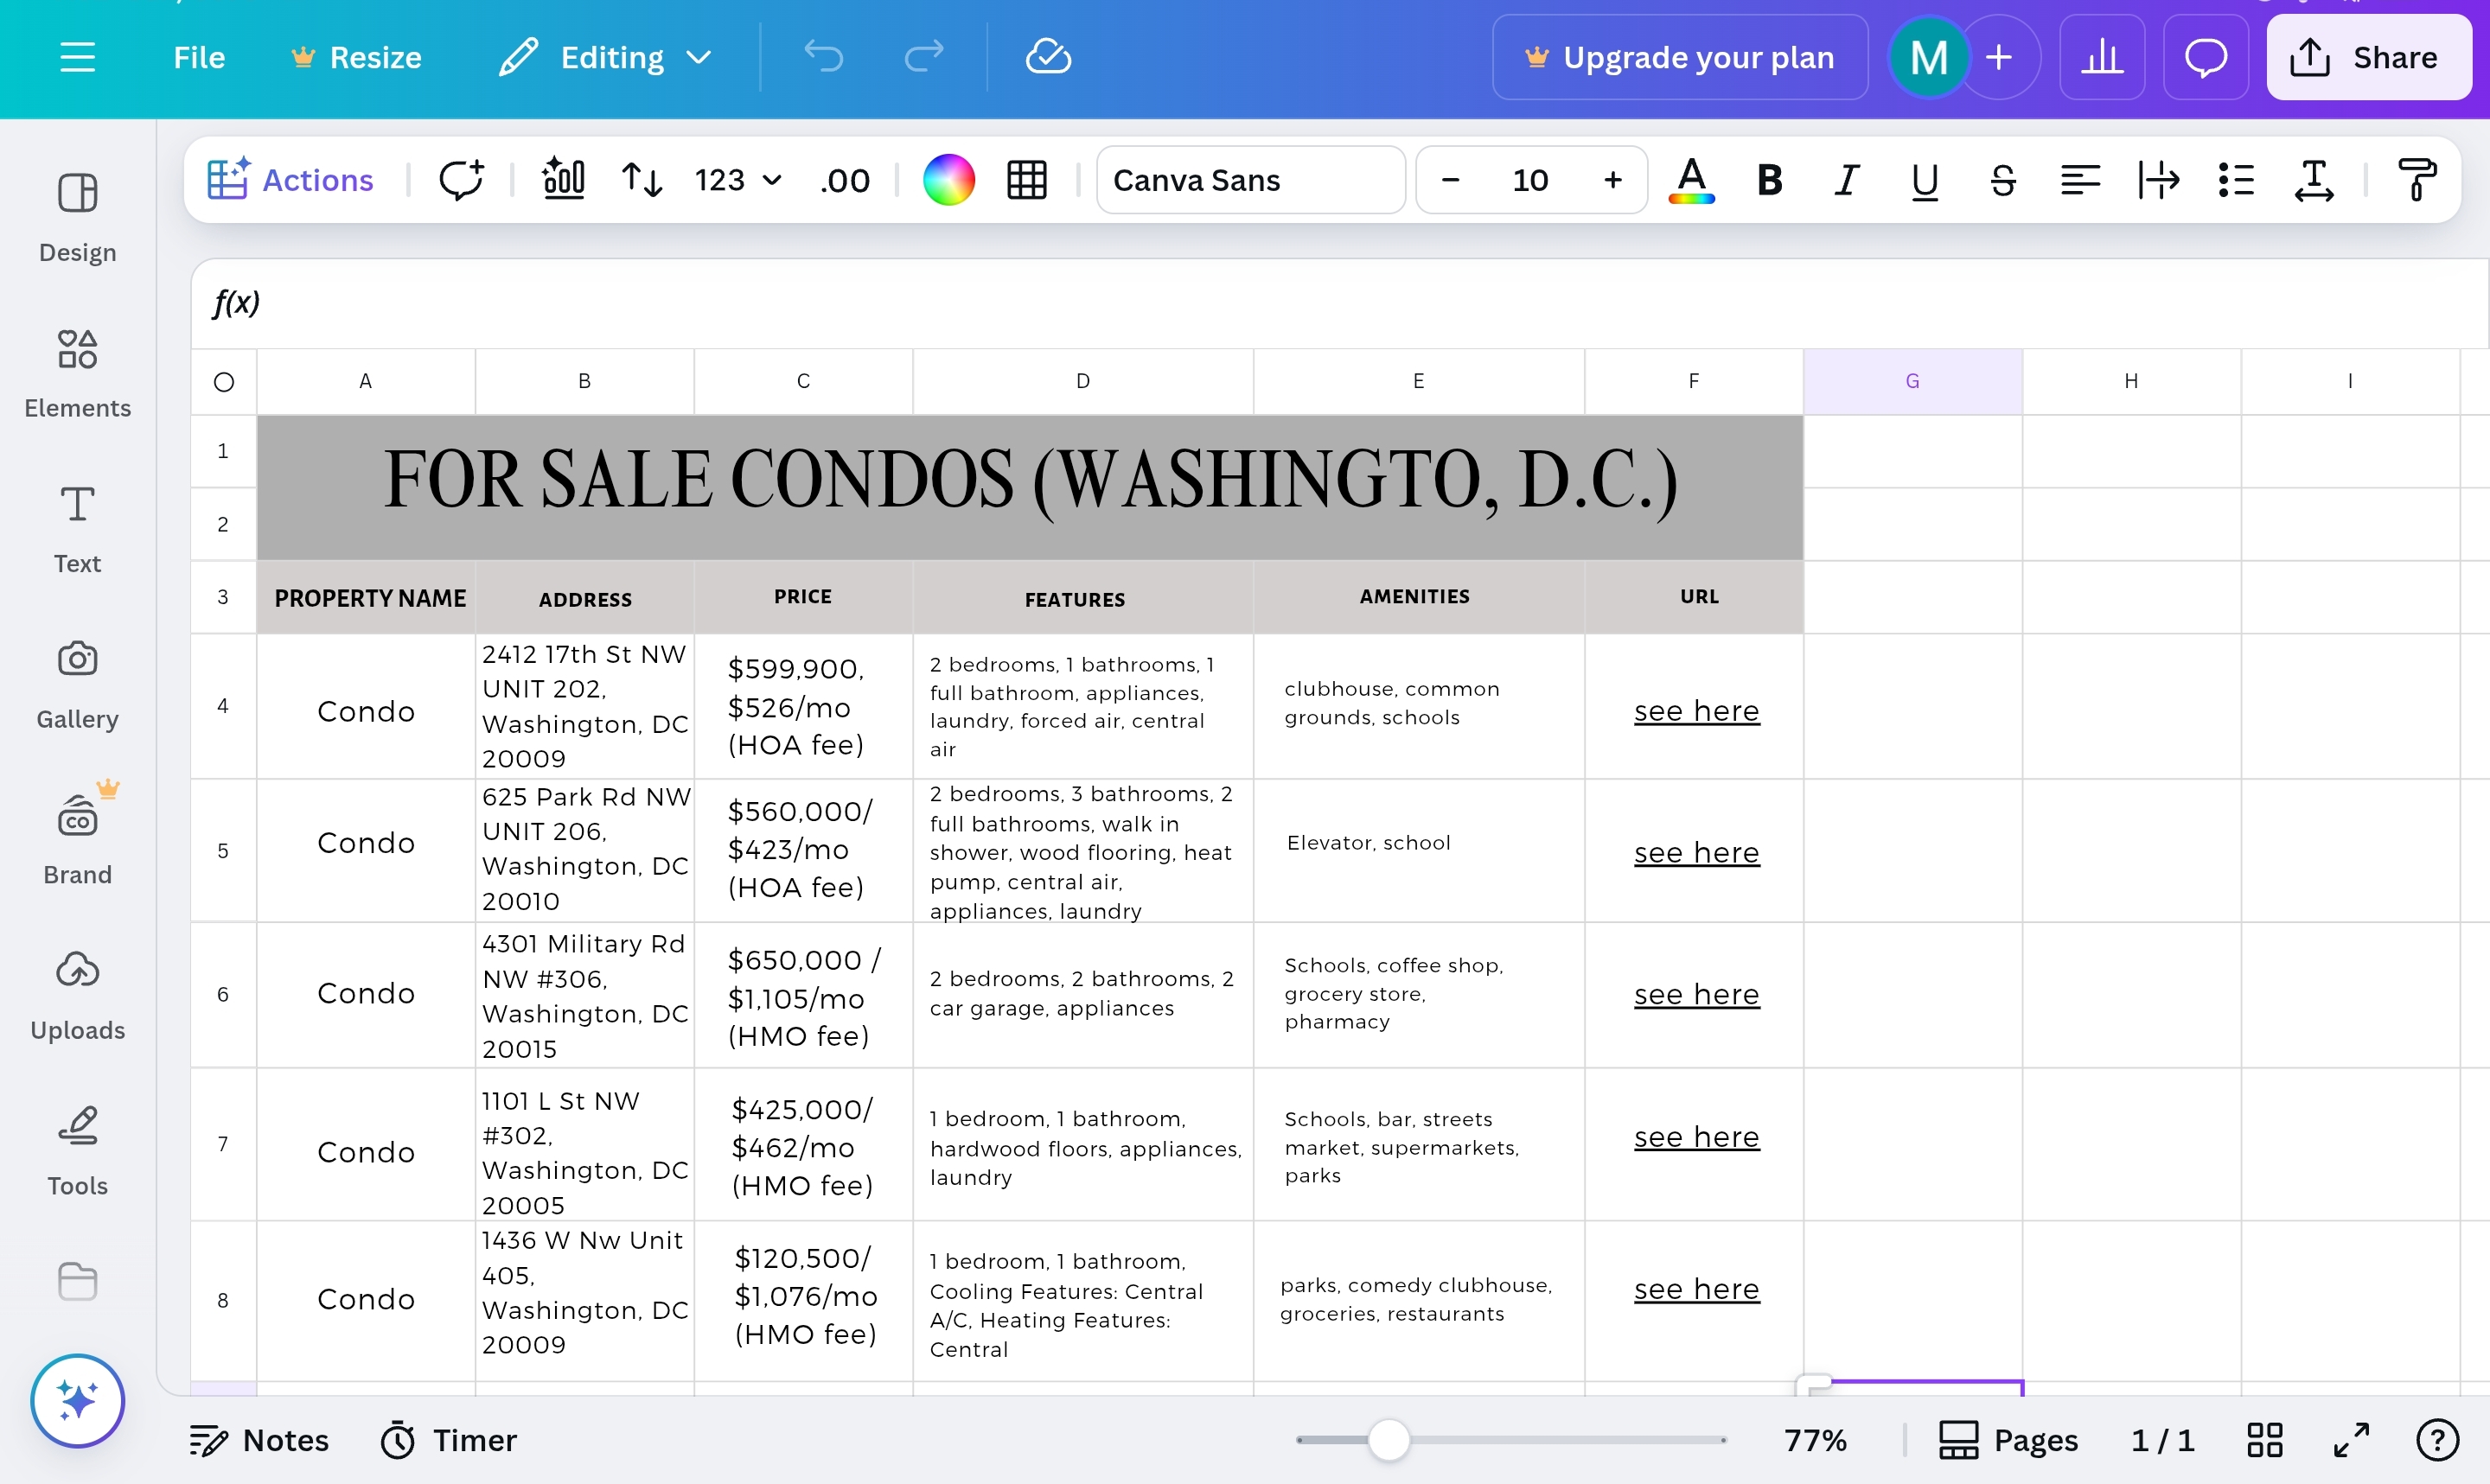Open the hamburger main menu
Screen dimensions: 2490x1484
pos(77,57)
